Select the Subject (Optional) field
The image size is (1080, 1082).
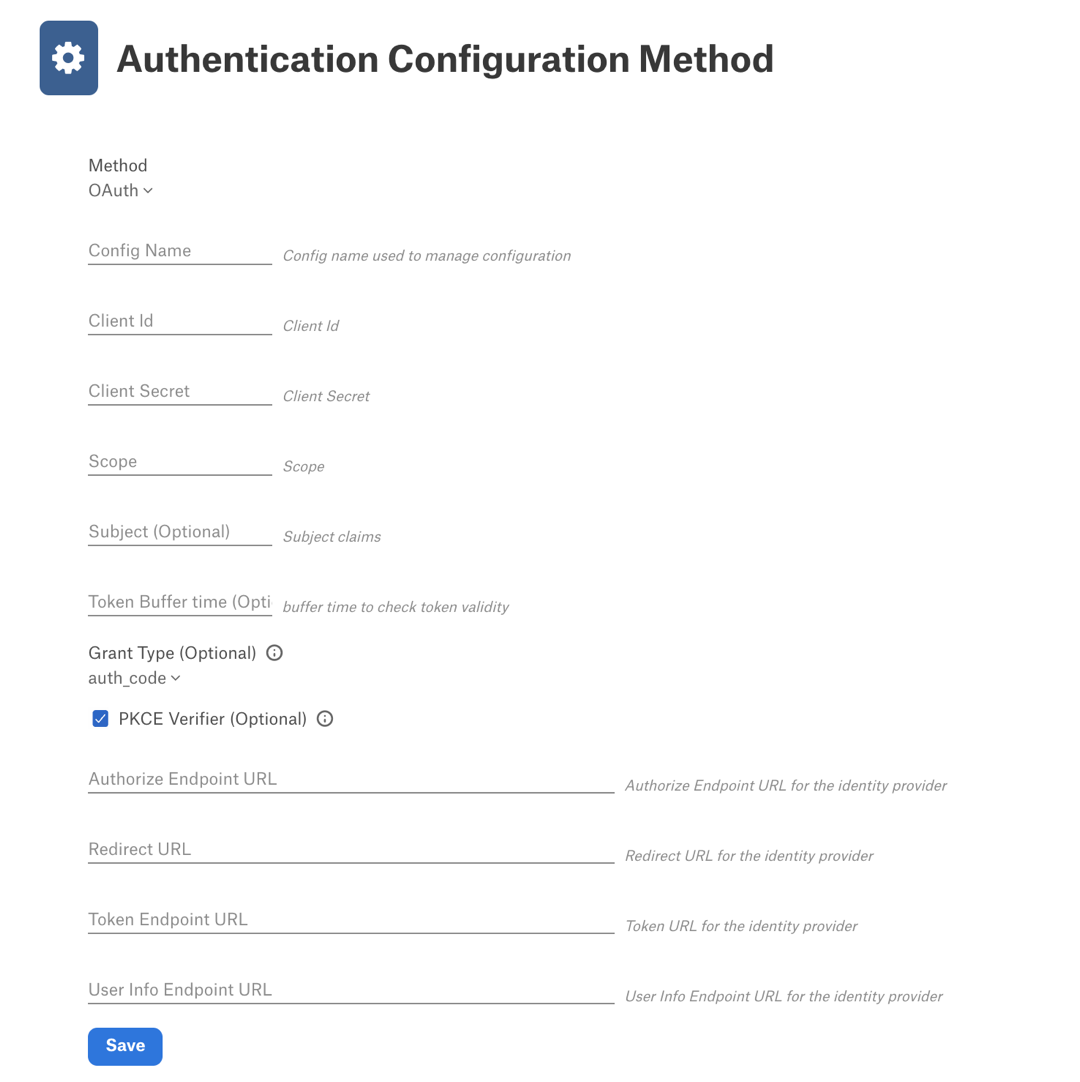pos(180,533)
